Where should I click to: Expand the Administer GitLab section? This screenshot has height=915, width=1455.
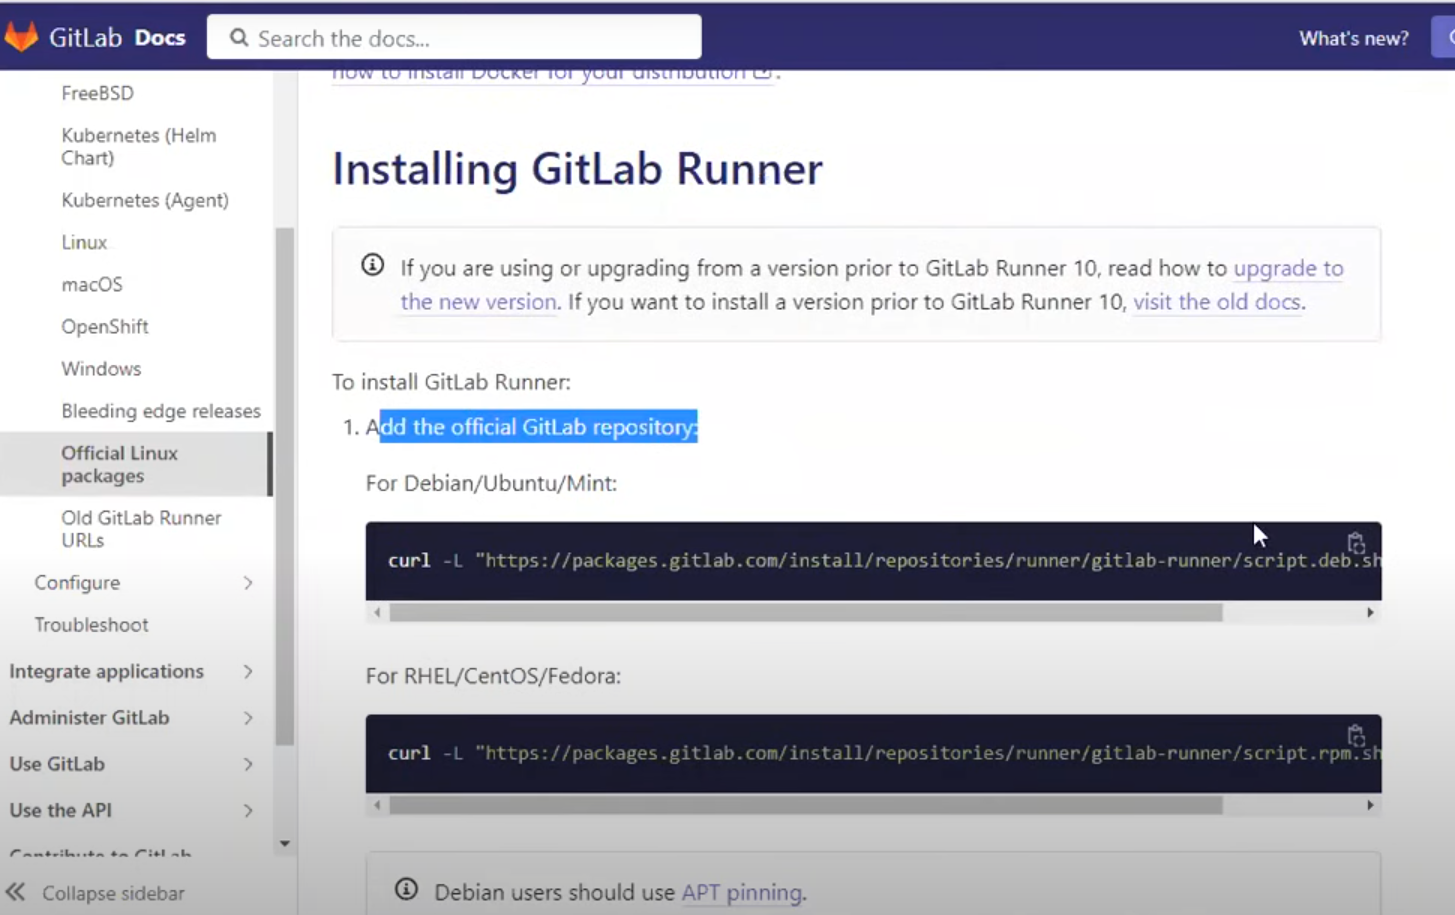pos(248,718)
